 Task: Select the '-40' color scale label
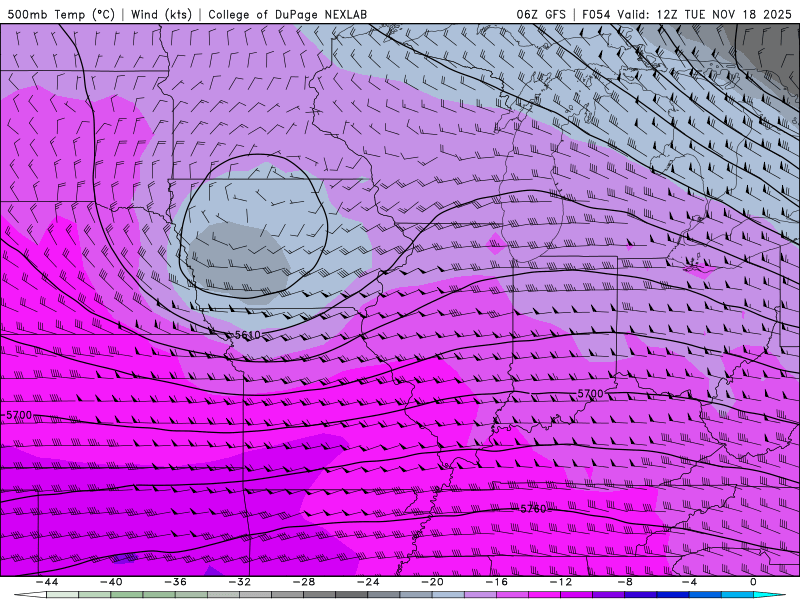click(111, 582)
